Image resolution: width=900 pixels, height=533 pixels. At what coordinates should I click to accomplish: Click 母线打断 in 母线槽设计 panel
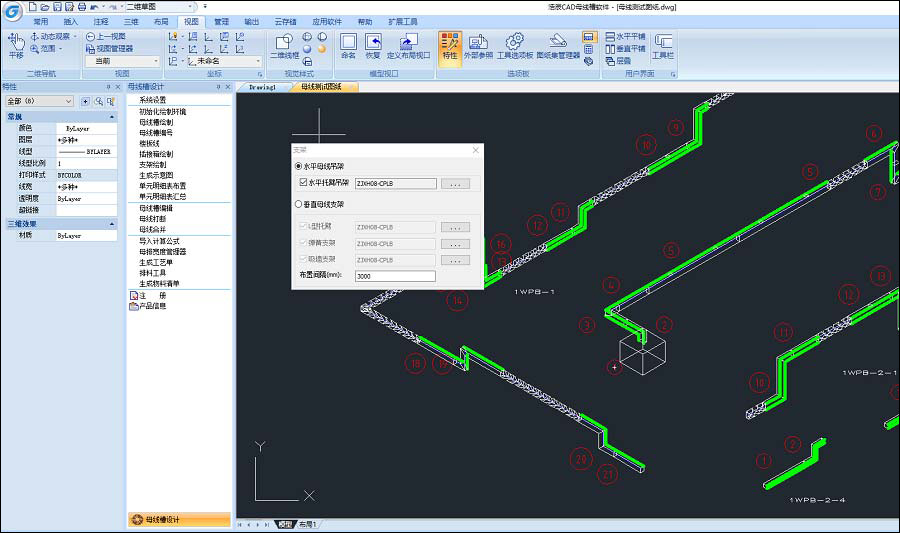pos(153,219)
